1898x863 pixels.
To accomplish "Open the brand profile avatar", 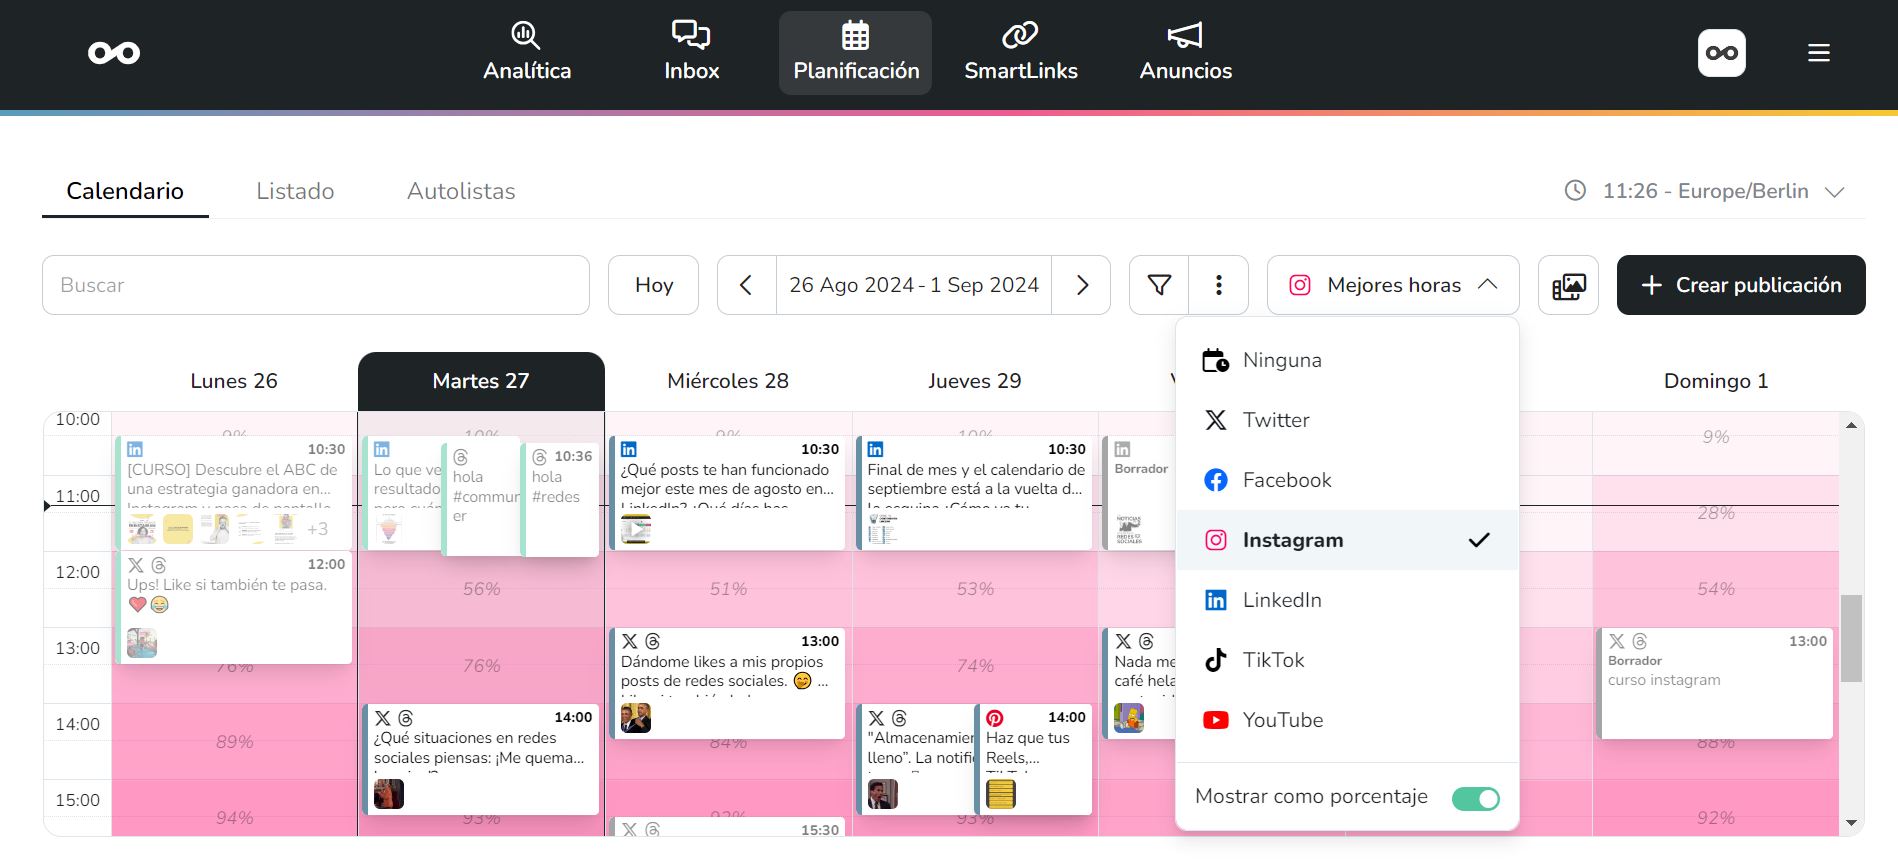I will point(1722,53).
